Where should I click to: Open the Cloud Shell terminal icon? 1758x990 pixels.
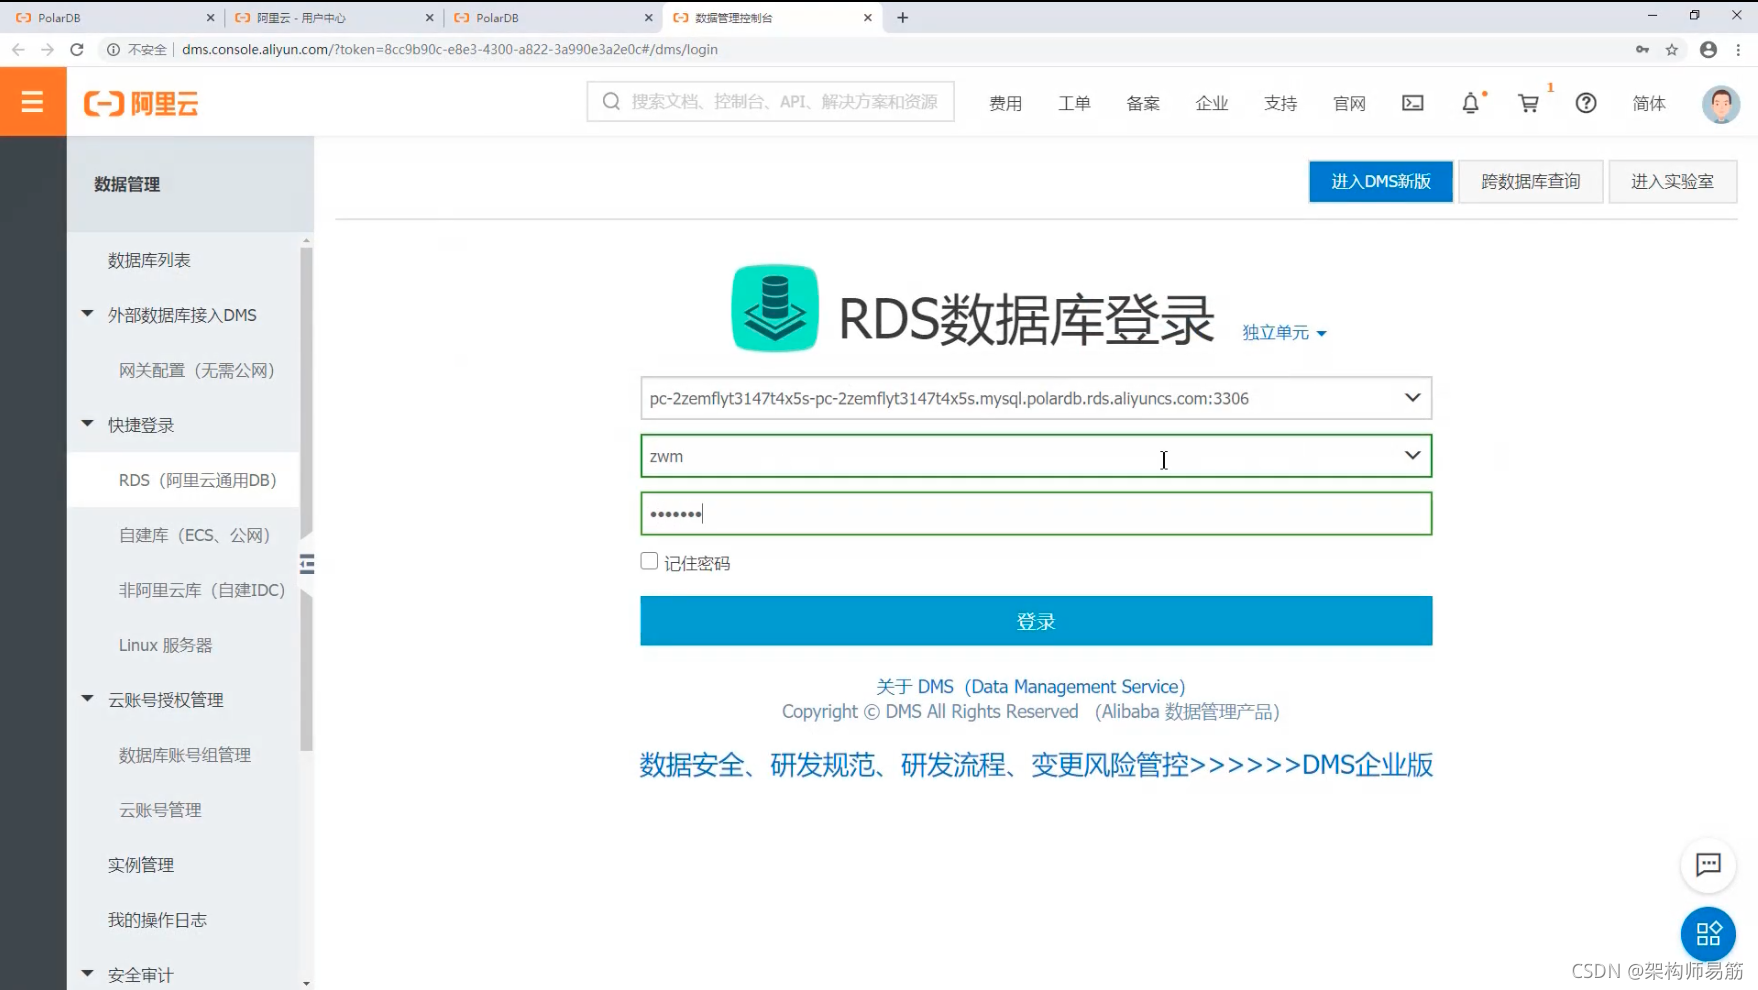coord(1412,103)
